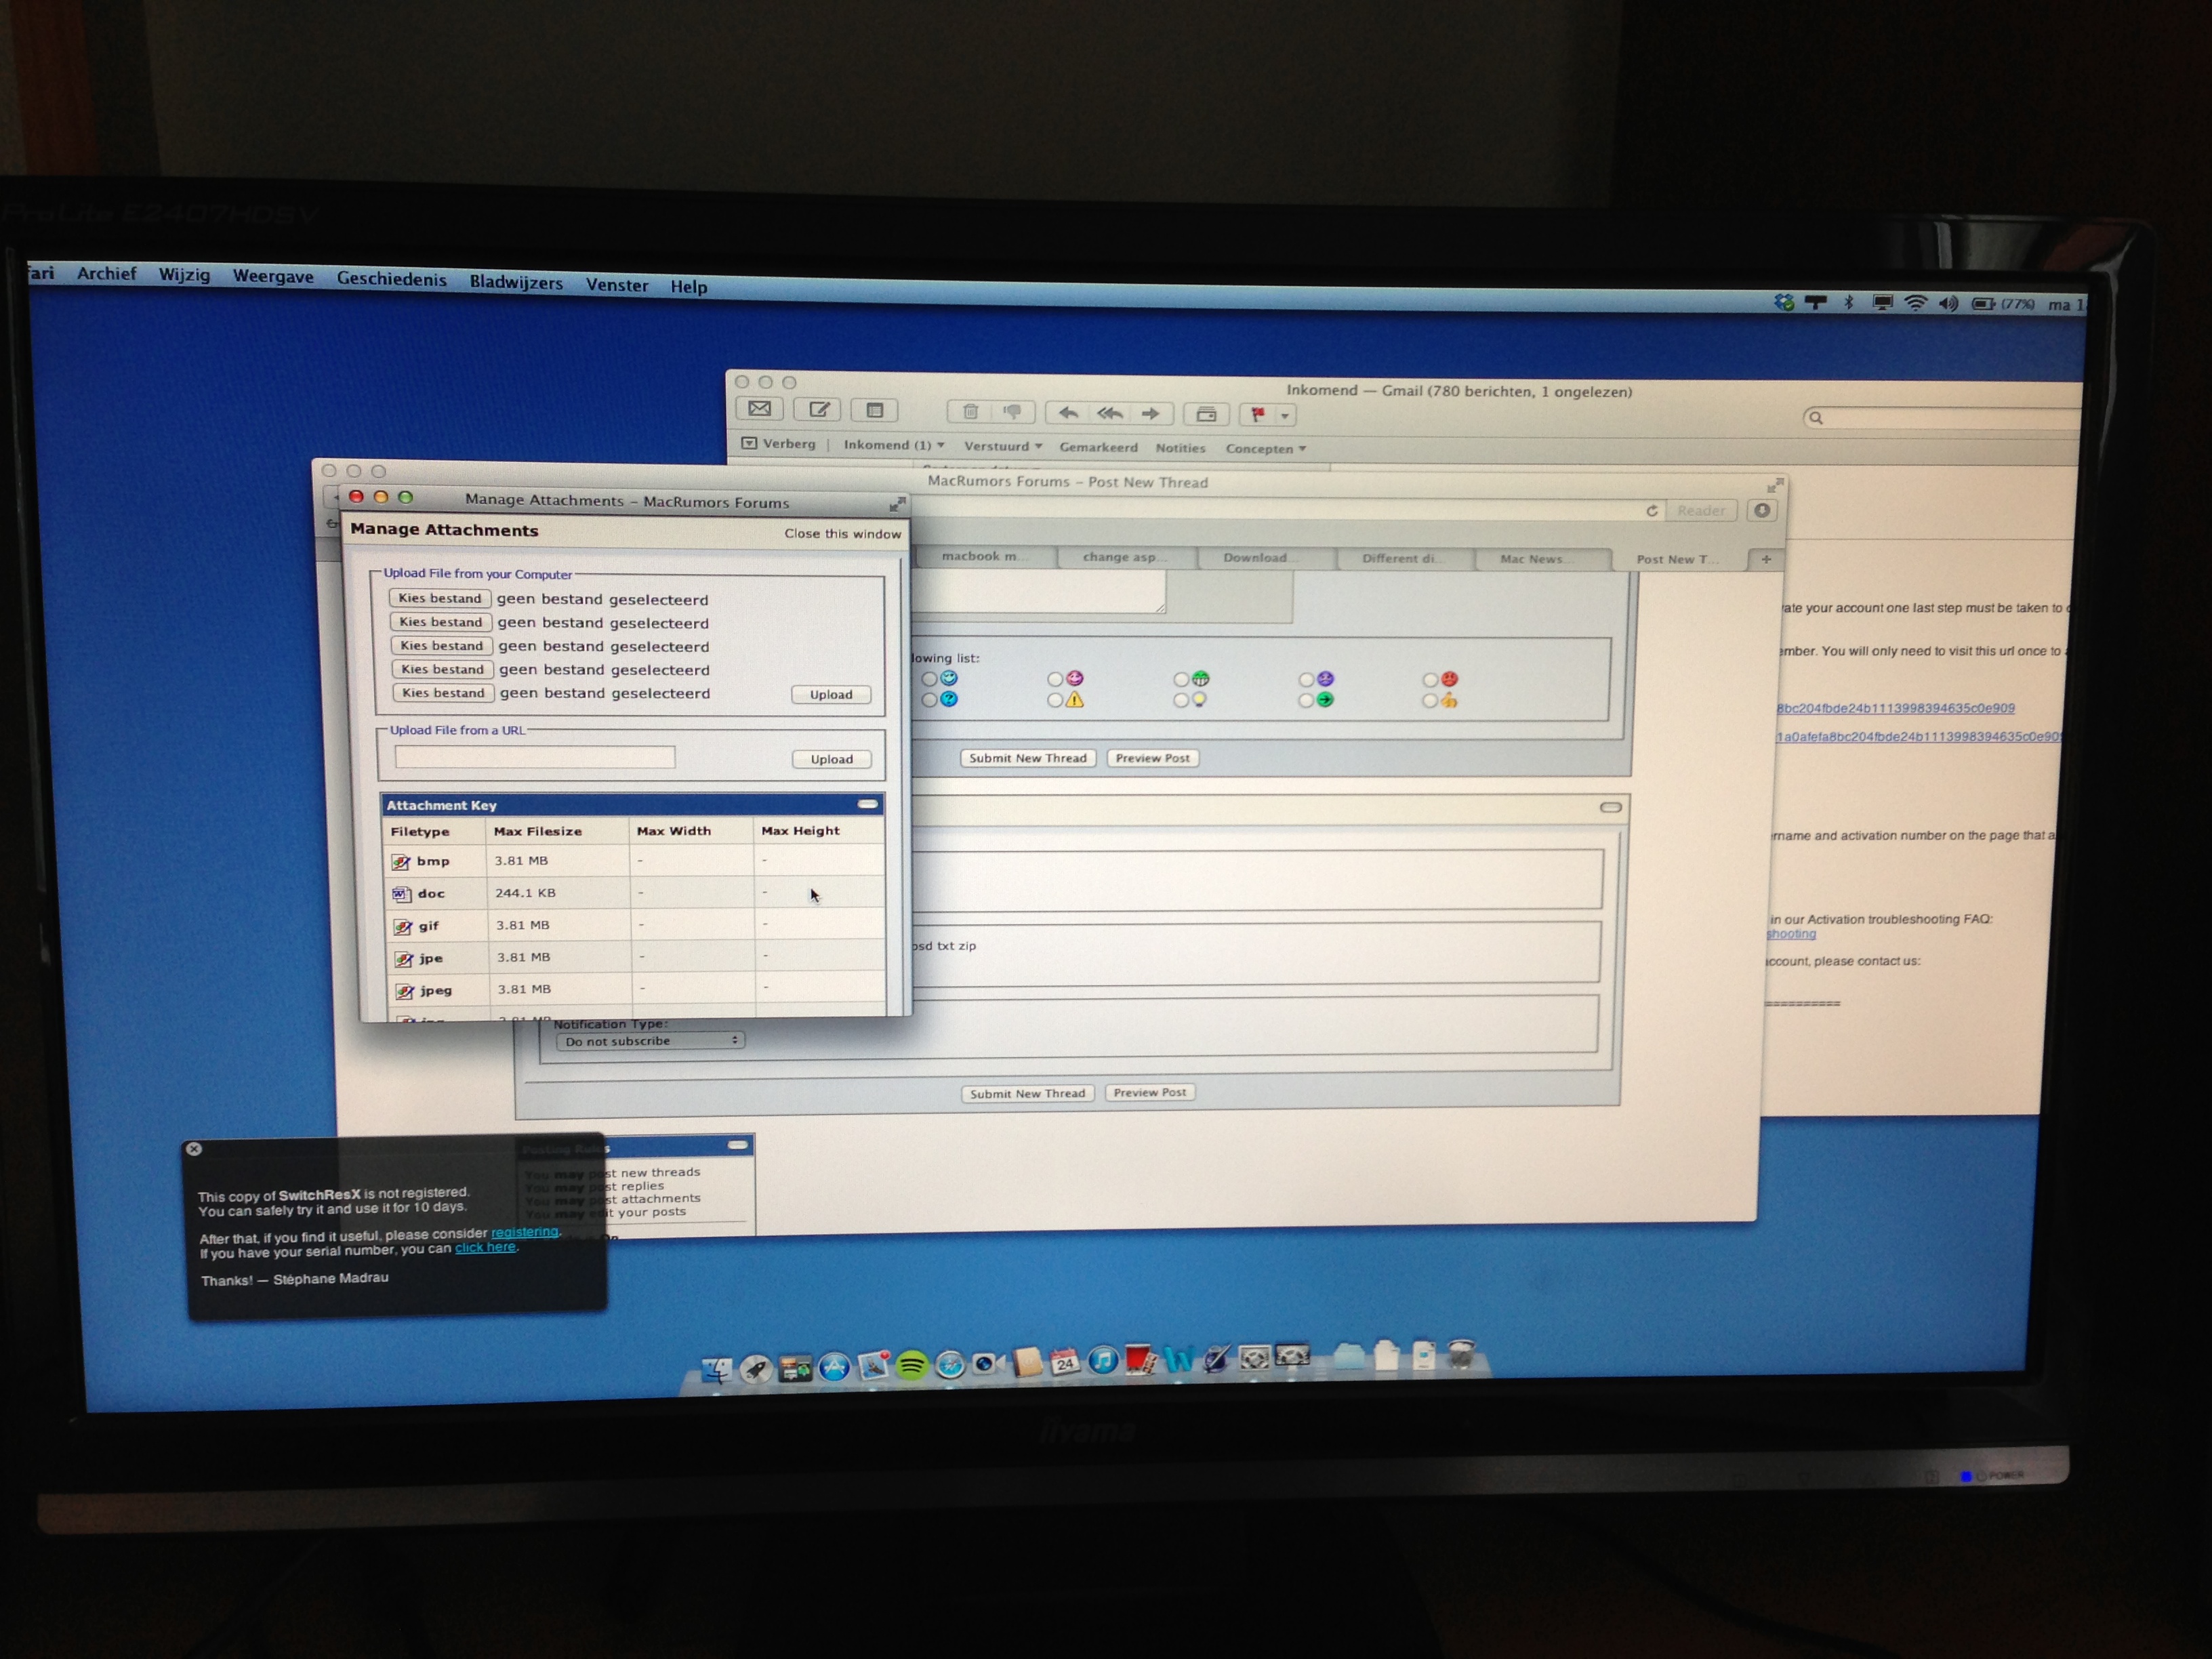Click the trash delete icon in Mail toolbar

click(970, 411)
